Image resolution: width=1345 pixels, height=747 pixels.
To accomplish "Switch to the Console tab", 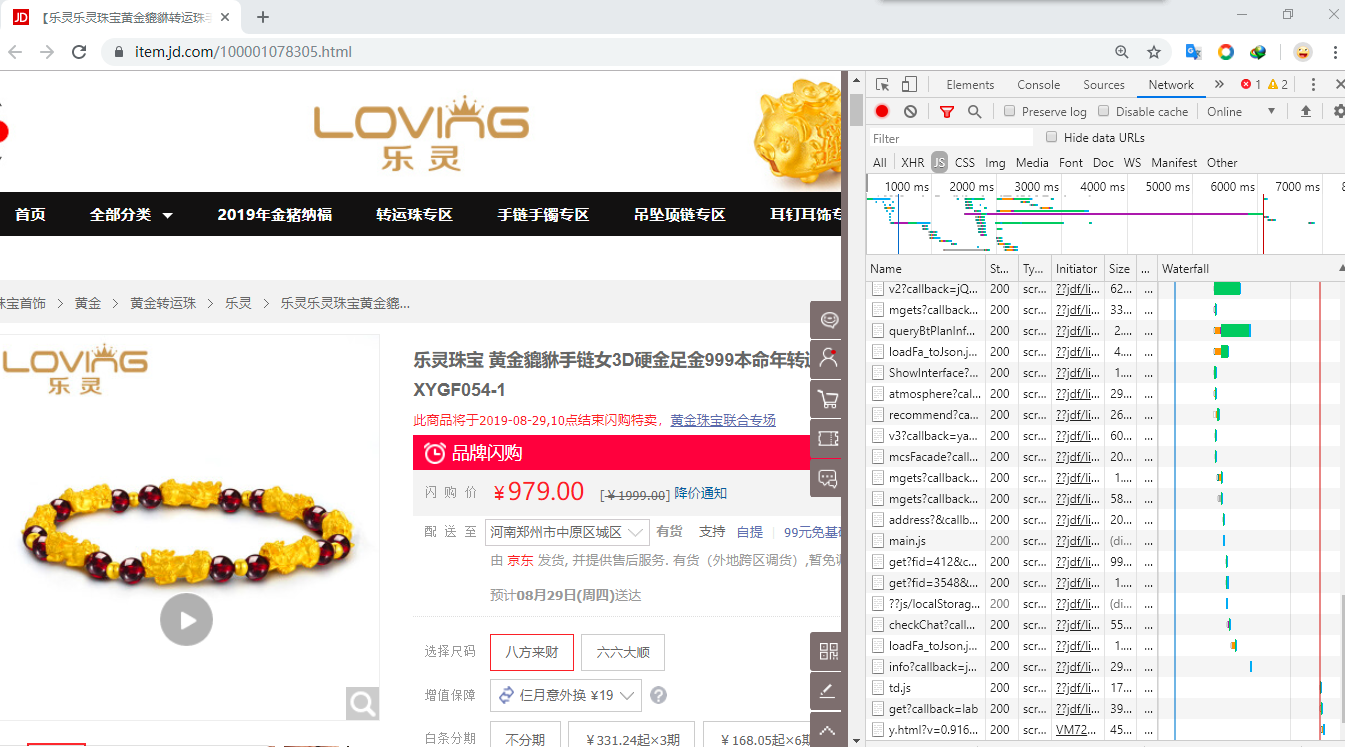I will point(1038,85).
